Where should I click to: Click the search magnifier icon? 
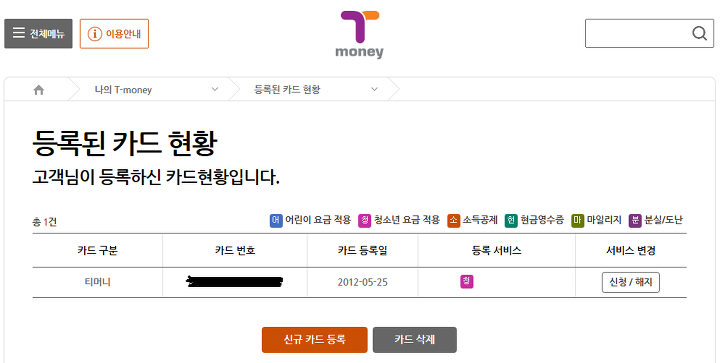[x=699, y=33]
